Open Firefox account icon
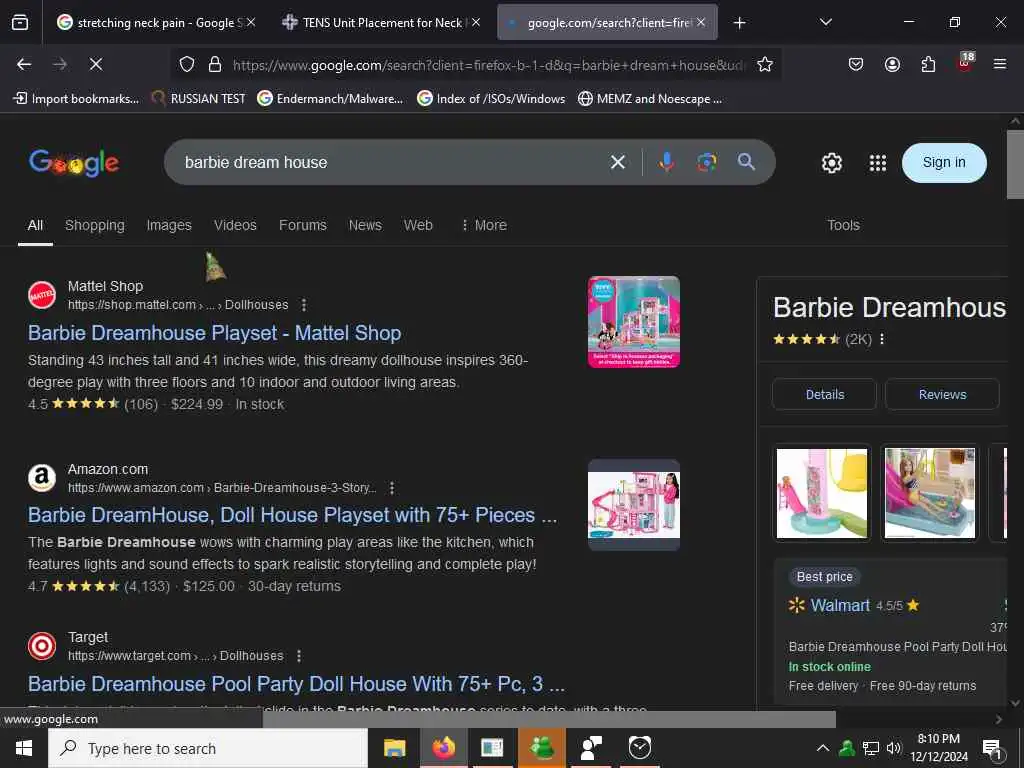 (x=892, y=64)
